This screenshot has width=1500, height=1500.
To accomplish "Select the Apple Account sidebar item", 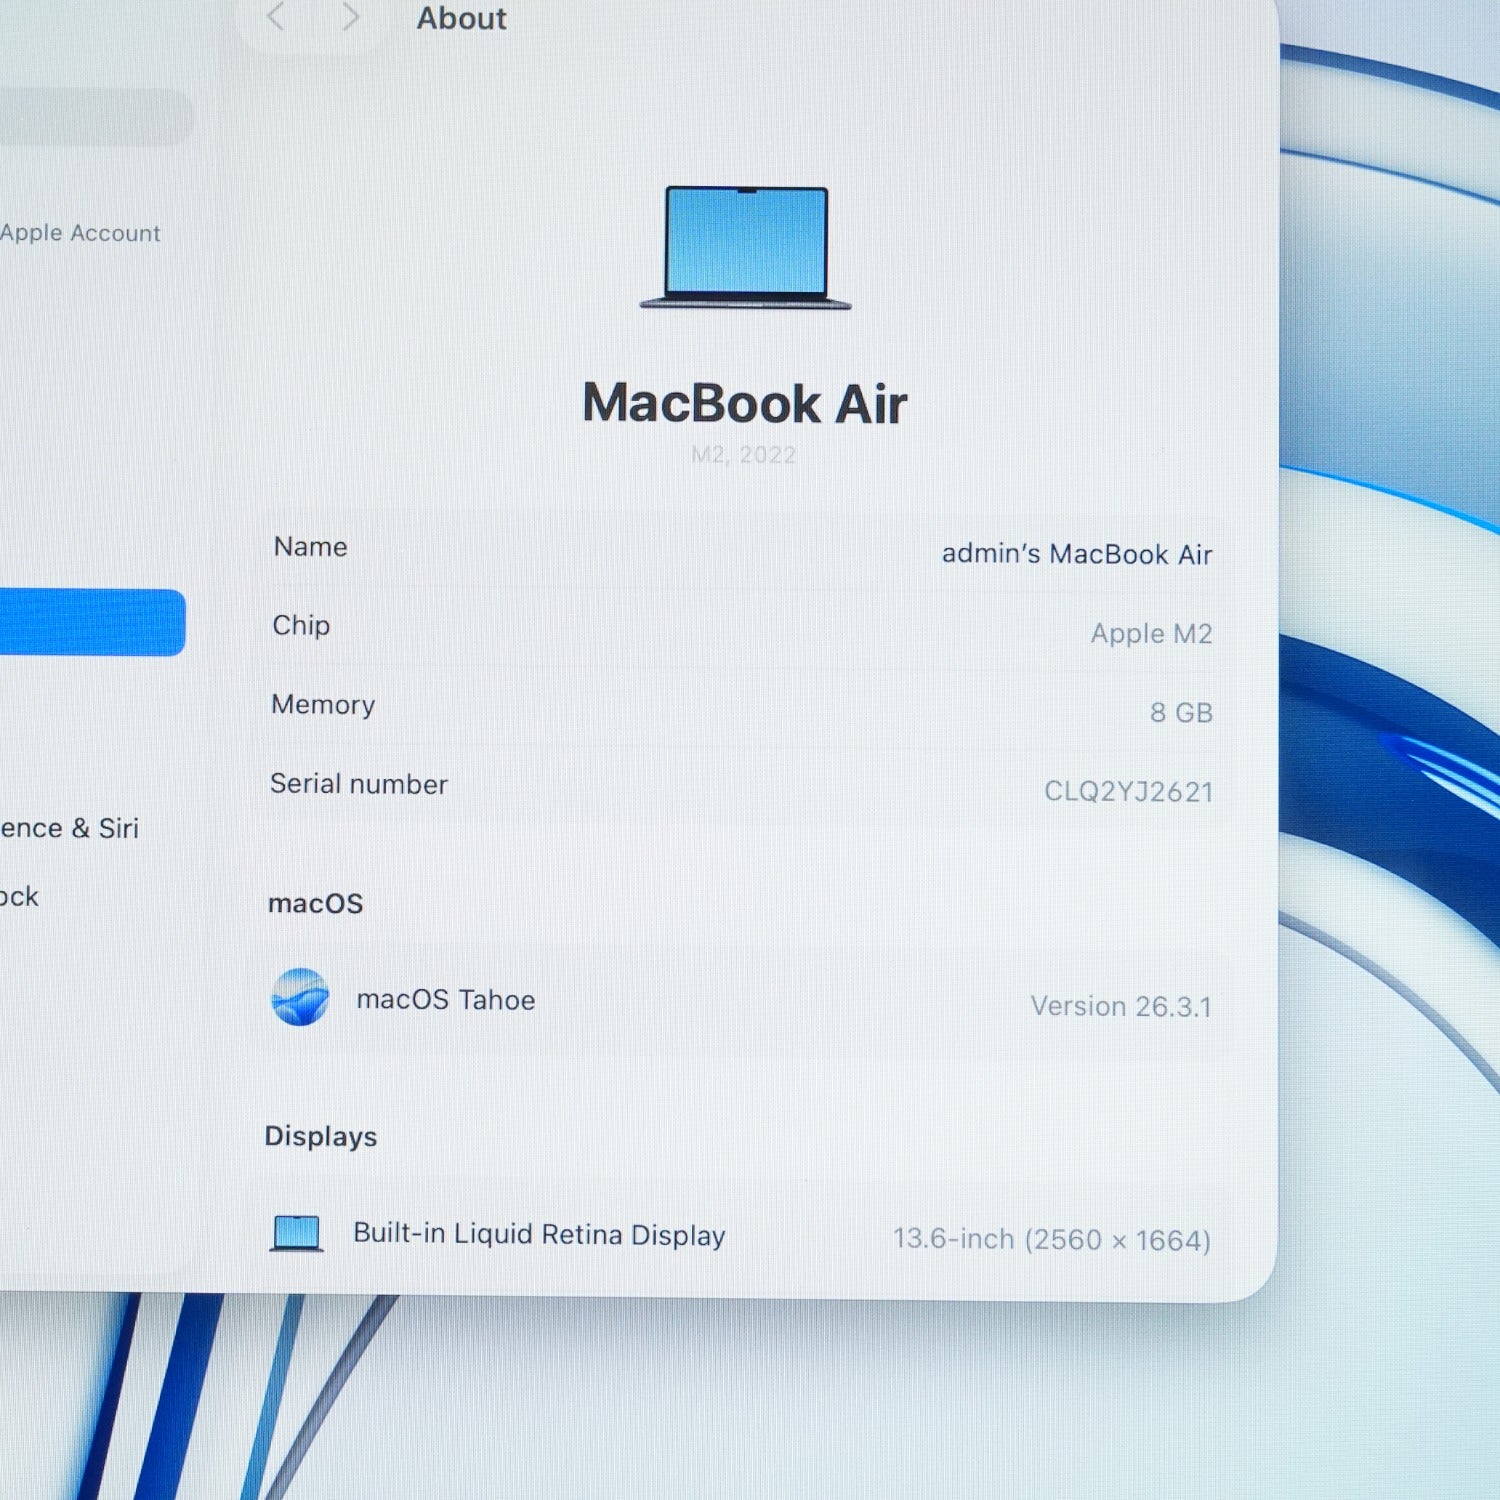I will tap(80, 233).
